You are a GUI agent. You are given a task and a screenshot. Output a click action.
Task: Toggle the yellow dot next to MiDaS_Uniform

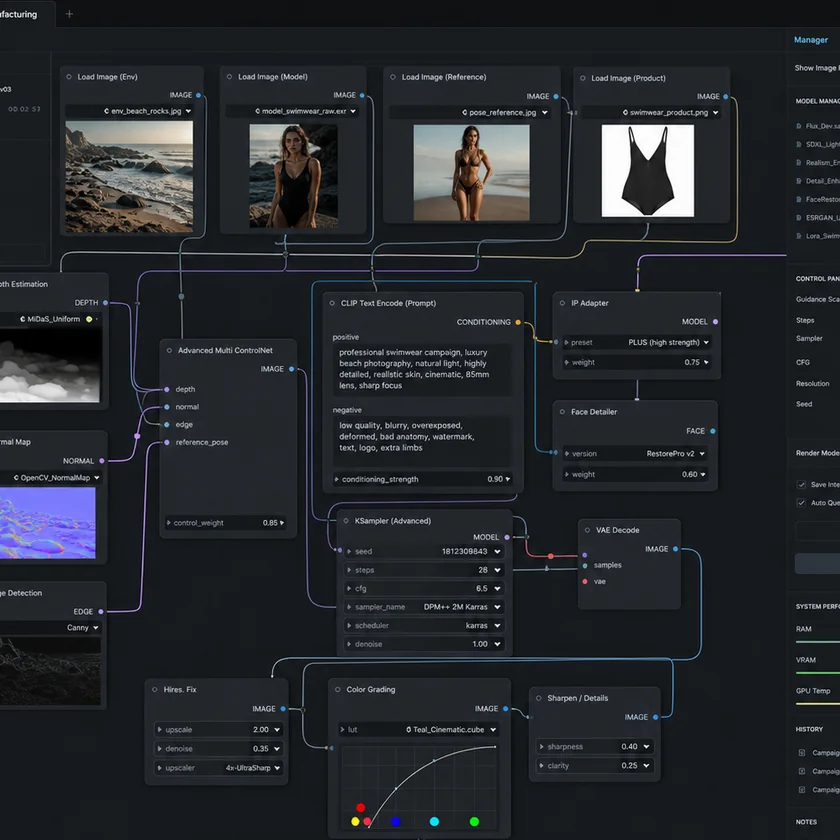[x=89, y=319]
